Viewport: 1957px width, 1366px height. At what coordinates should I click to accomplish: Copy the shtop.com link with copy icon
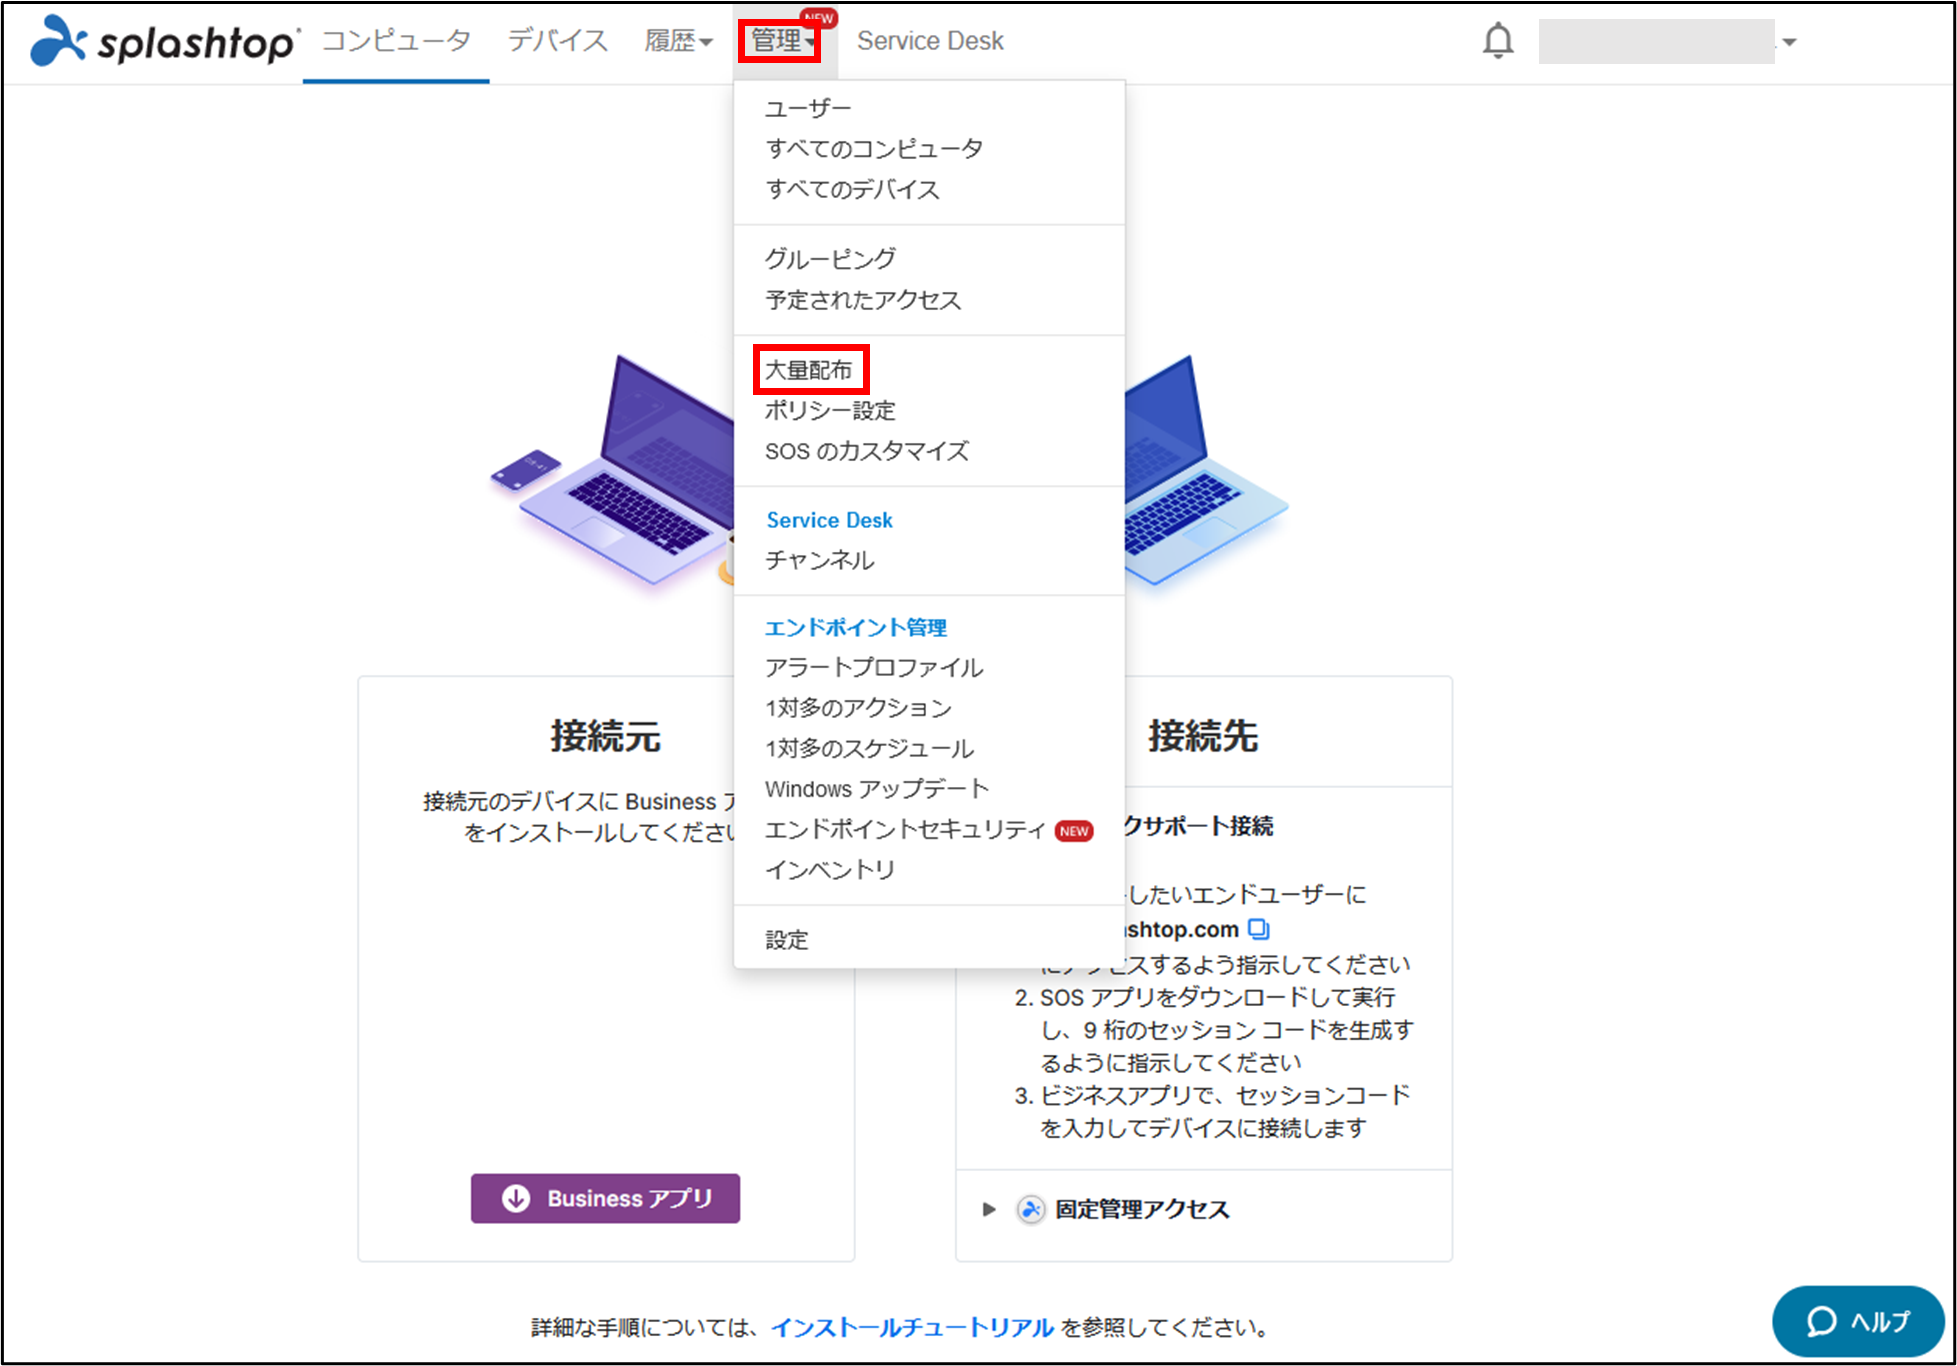click(1259, 929)
